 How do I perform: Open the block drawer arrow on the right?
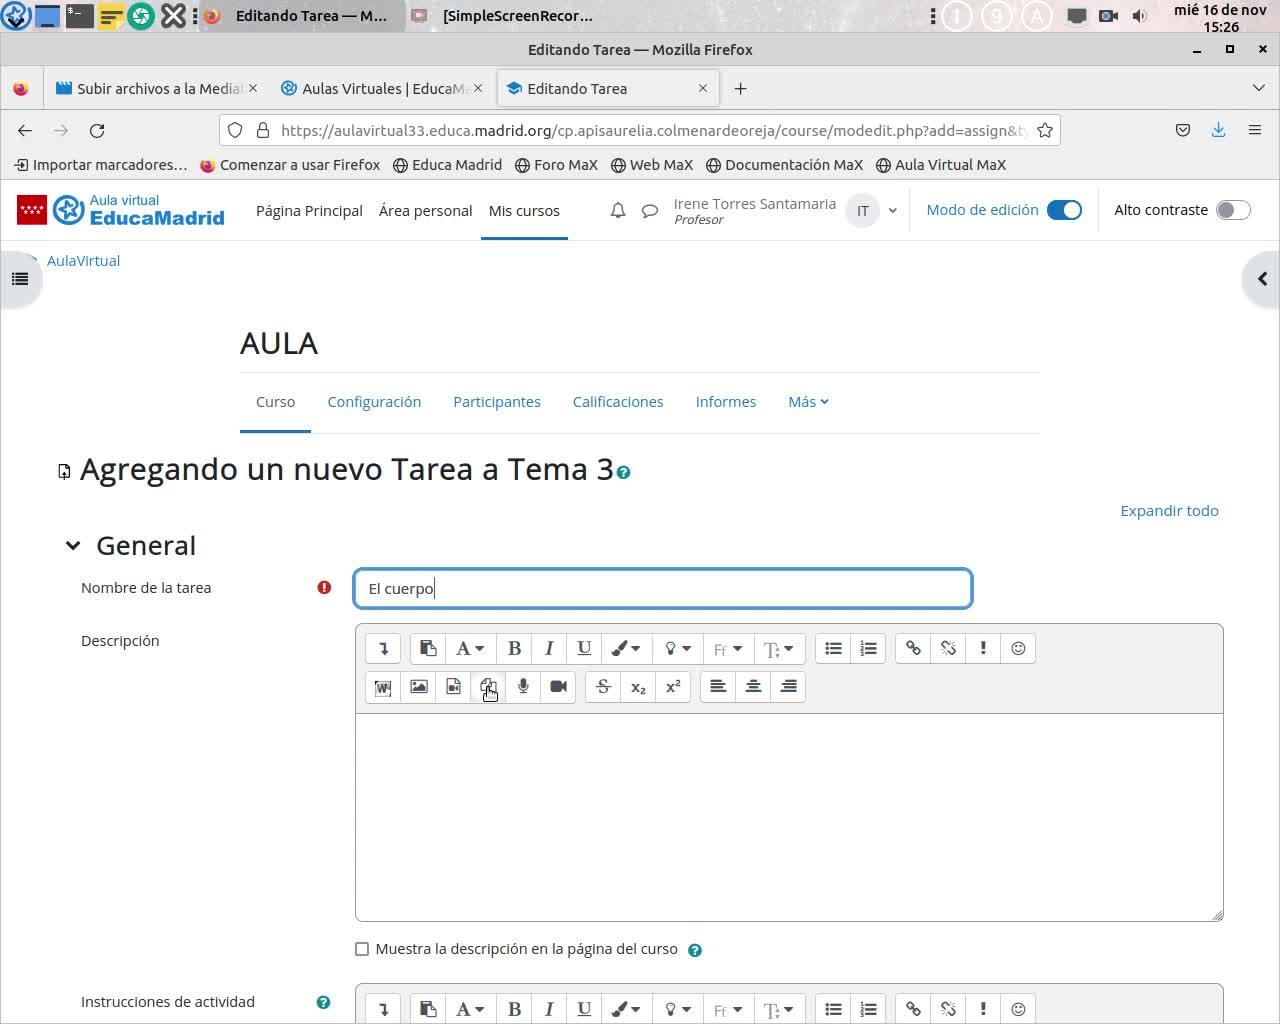[1262, 279]
